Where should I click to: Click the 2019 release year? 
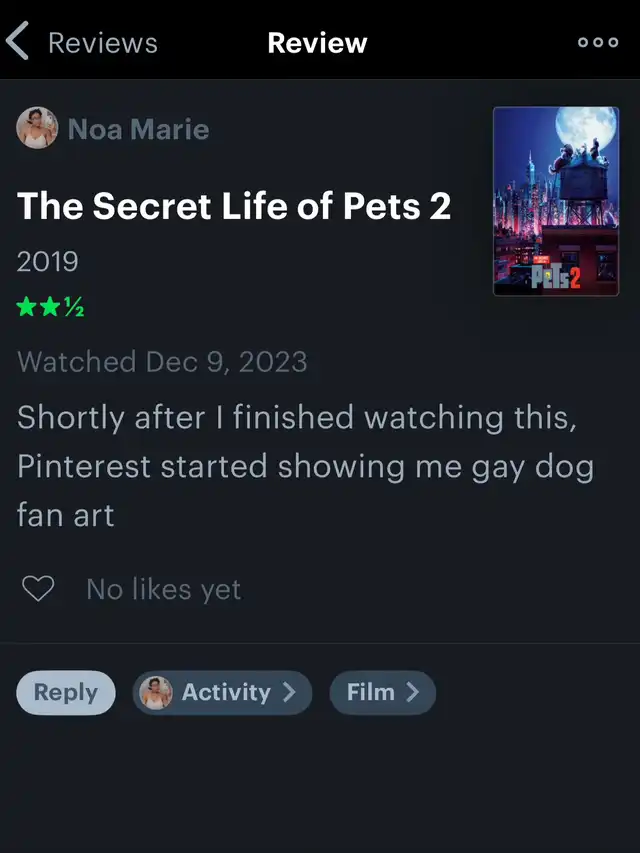48,262
